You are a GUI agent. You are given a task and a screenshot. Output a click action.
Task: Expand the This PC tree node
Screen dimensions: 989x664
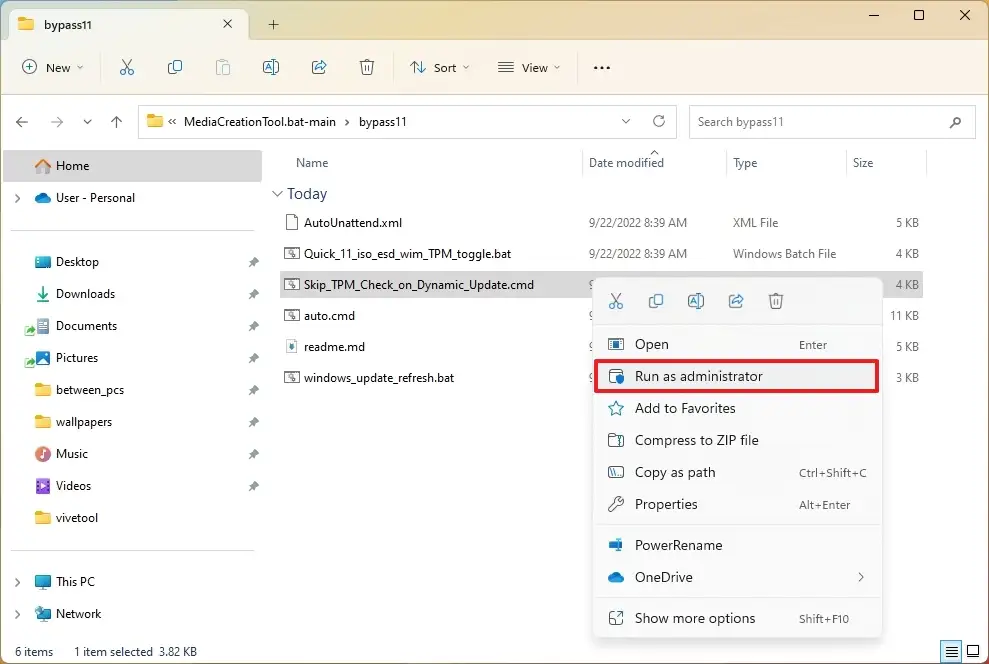click(x=17, y=582)
